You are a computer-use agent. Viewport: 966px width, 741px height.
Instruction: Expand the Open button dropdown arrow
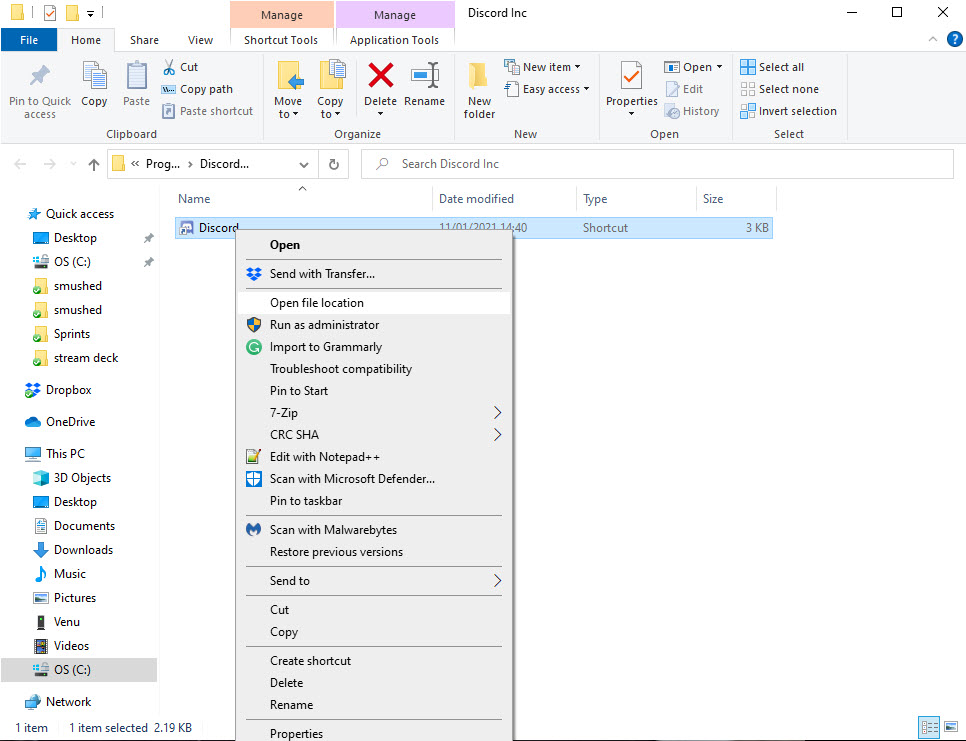click(719, 67)
